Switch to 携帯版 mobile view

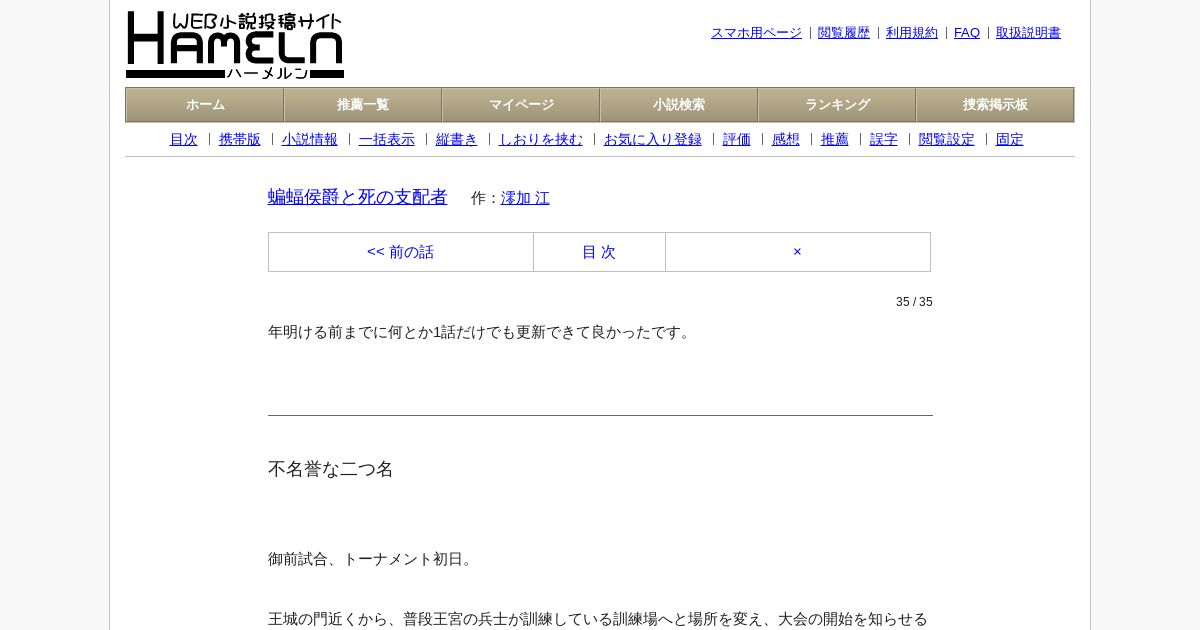[x=240, y=140]
